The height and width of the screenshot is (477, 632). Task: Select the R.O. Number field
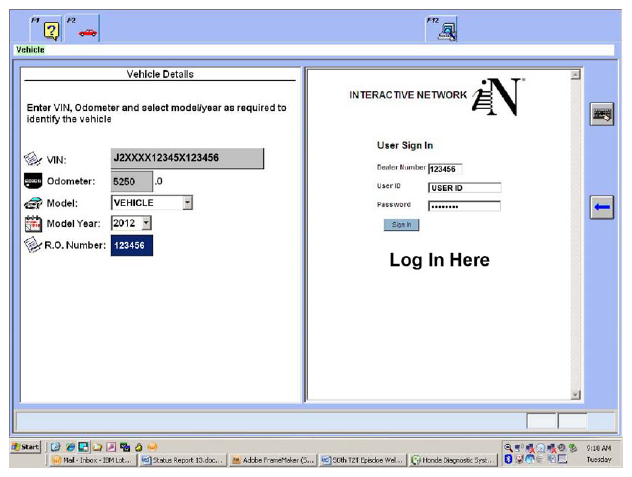(x=133, y=248)
